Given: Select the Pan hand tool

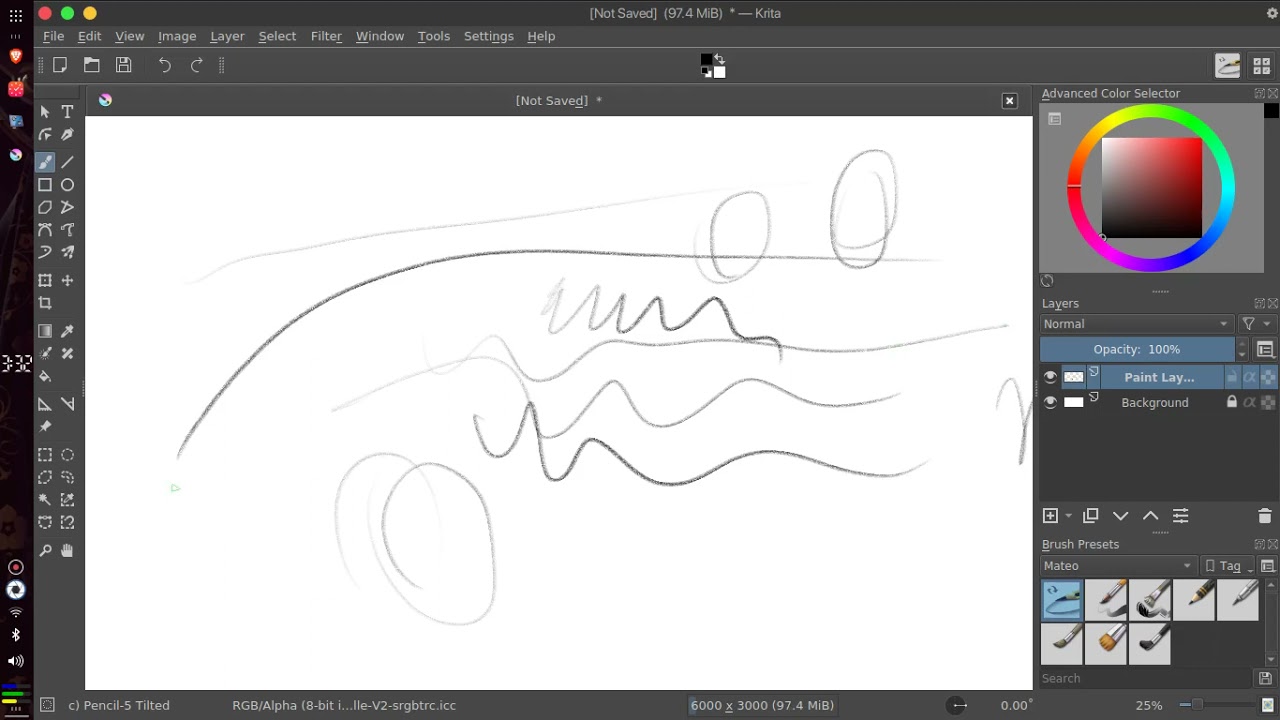Looking at the screenshot, I should click(67, 551).
